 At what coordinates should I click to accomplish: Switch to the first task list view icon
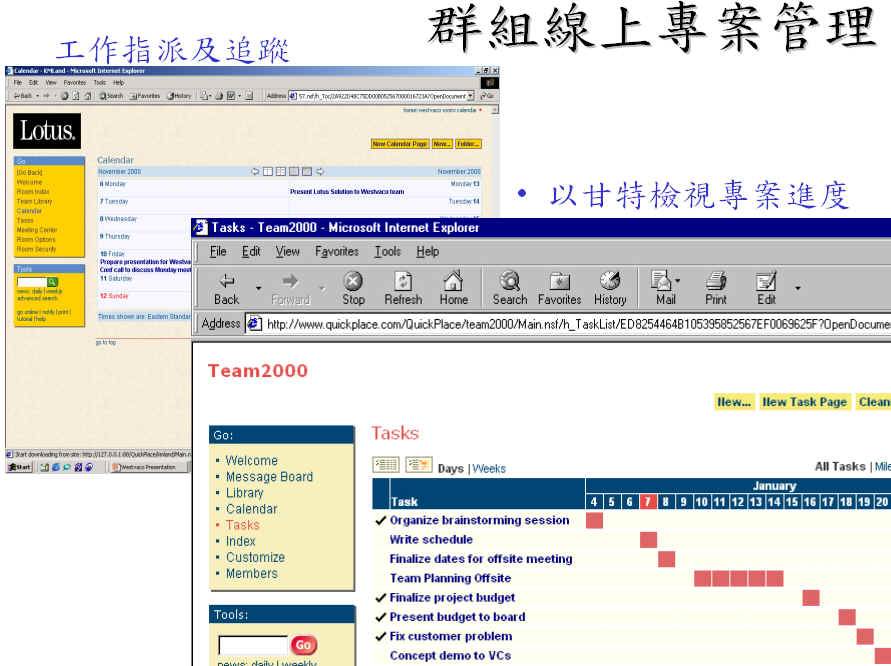pos(386,465)
